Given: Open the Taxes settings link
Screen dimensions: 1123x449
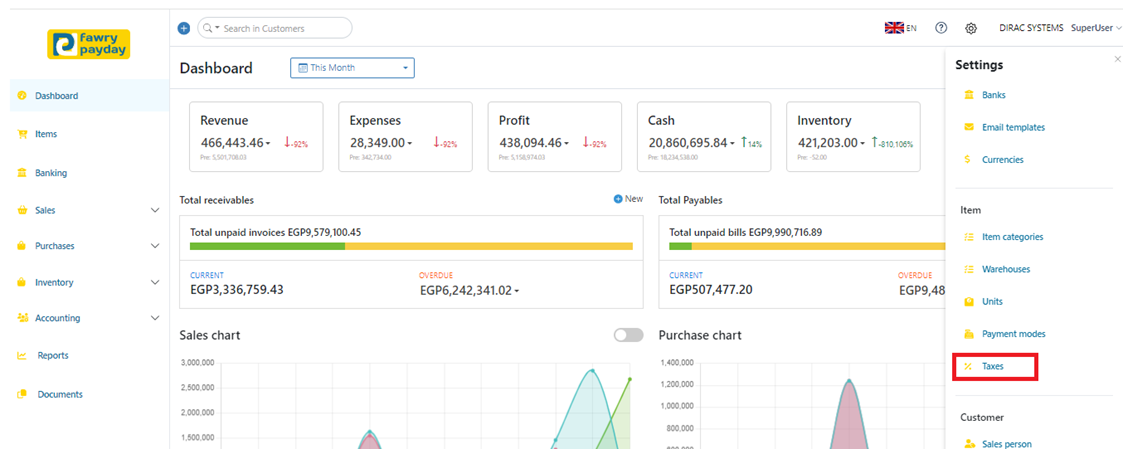Looking at the screenshot, I should click(x=992, y=367).
